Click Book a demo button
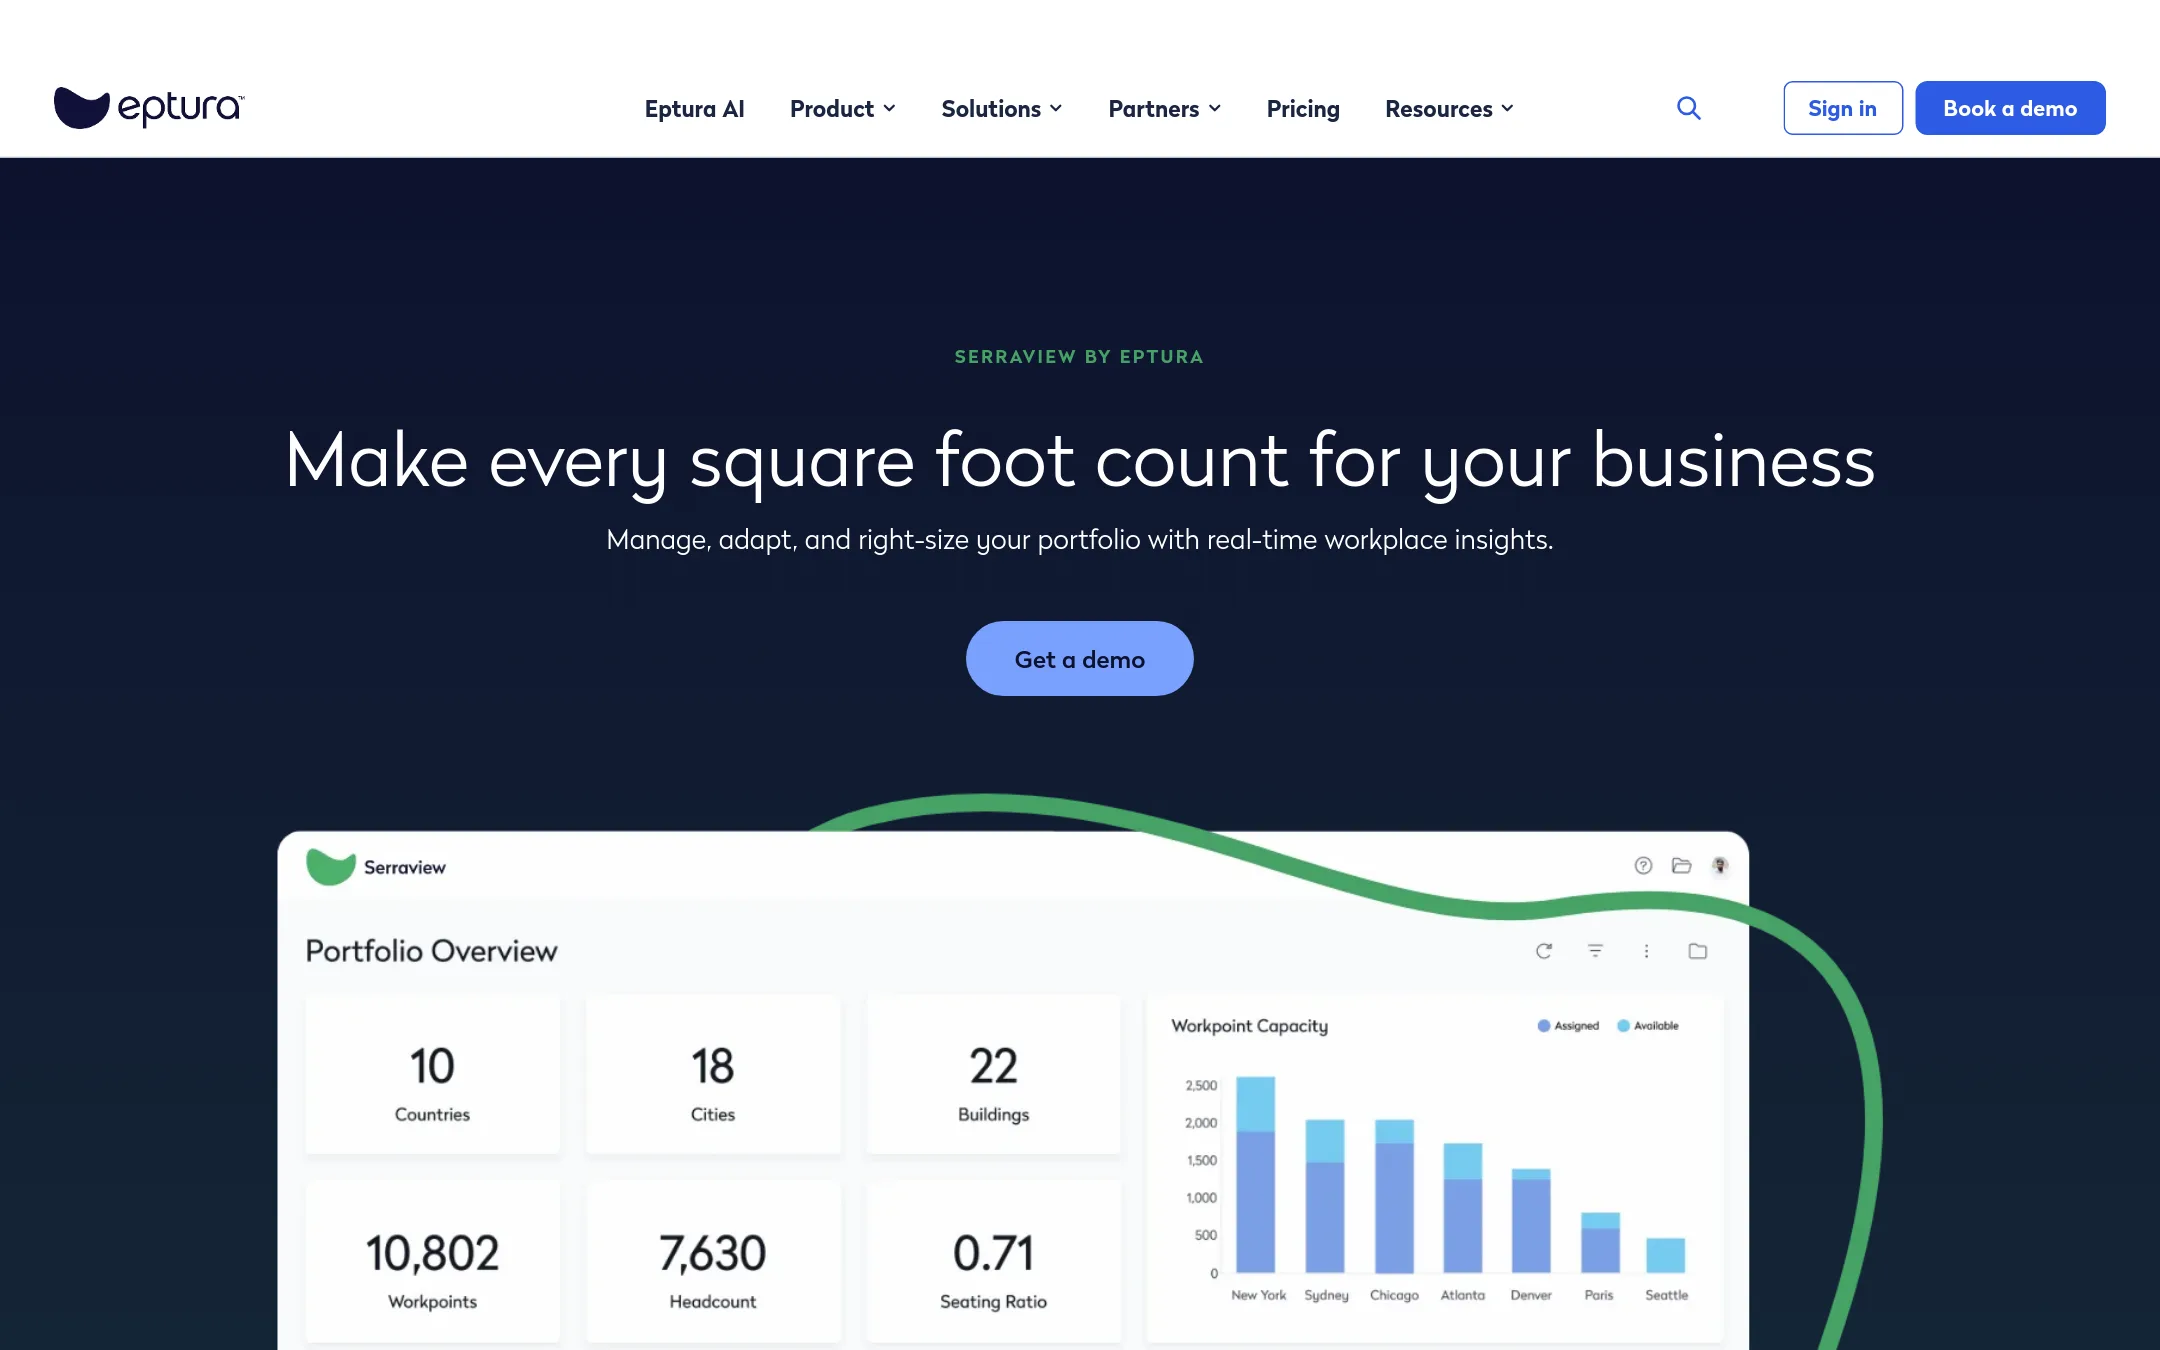Screen dimensions: 2160x1350 coord(2010,108)
